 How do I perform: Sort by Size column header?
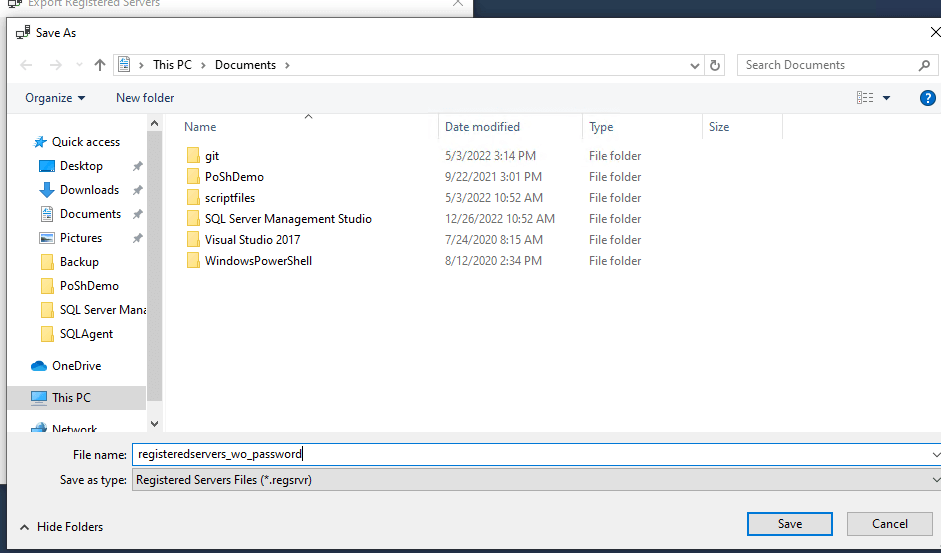pos(719,127)
